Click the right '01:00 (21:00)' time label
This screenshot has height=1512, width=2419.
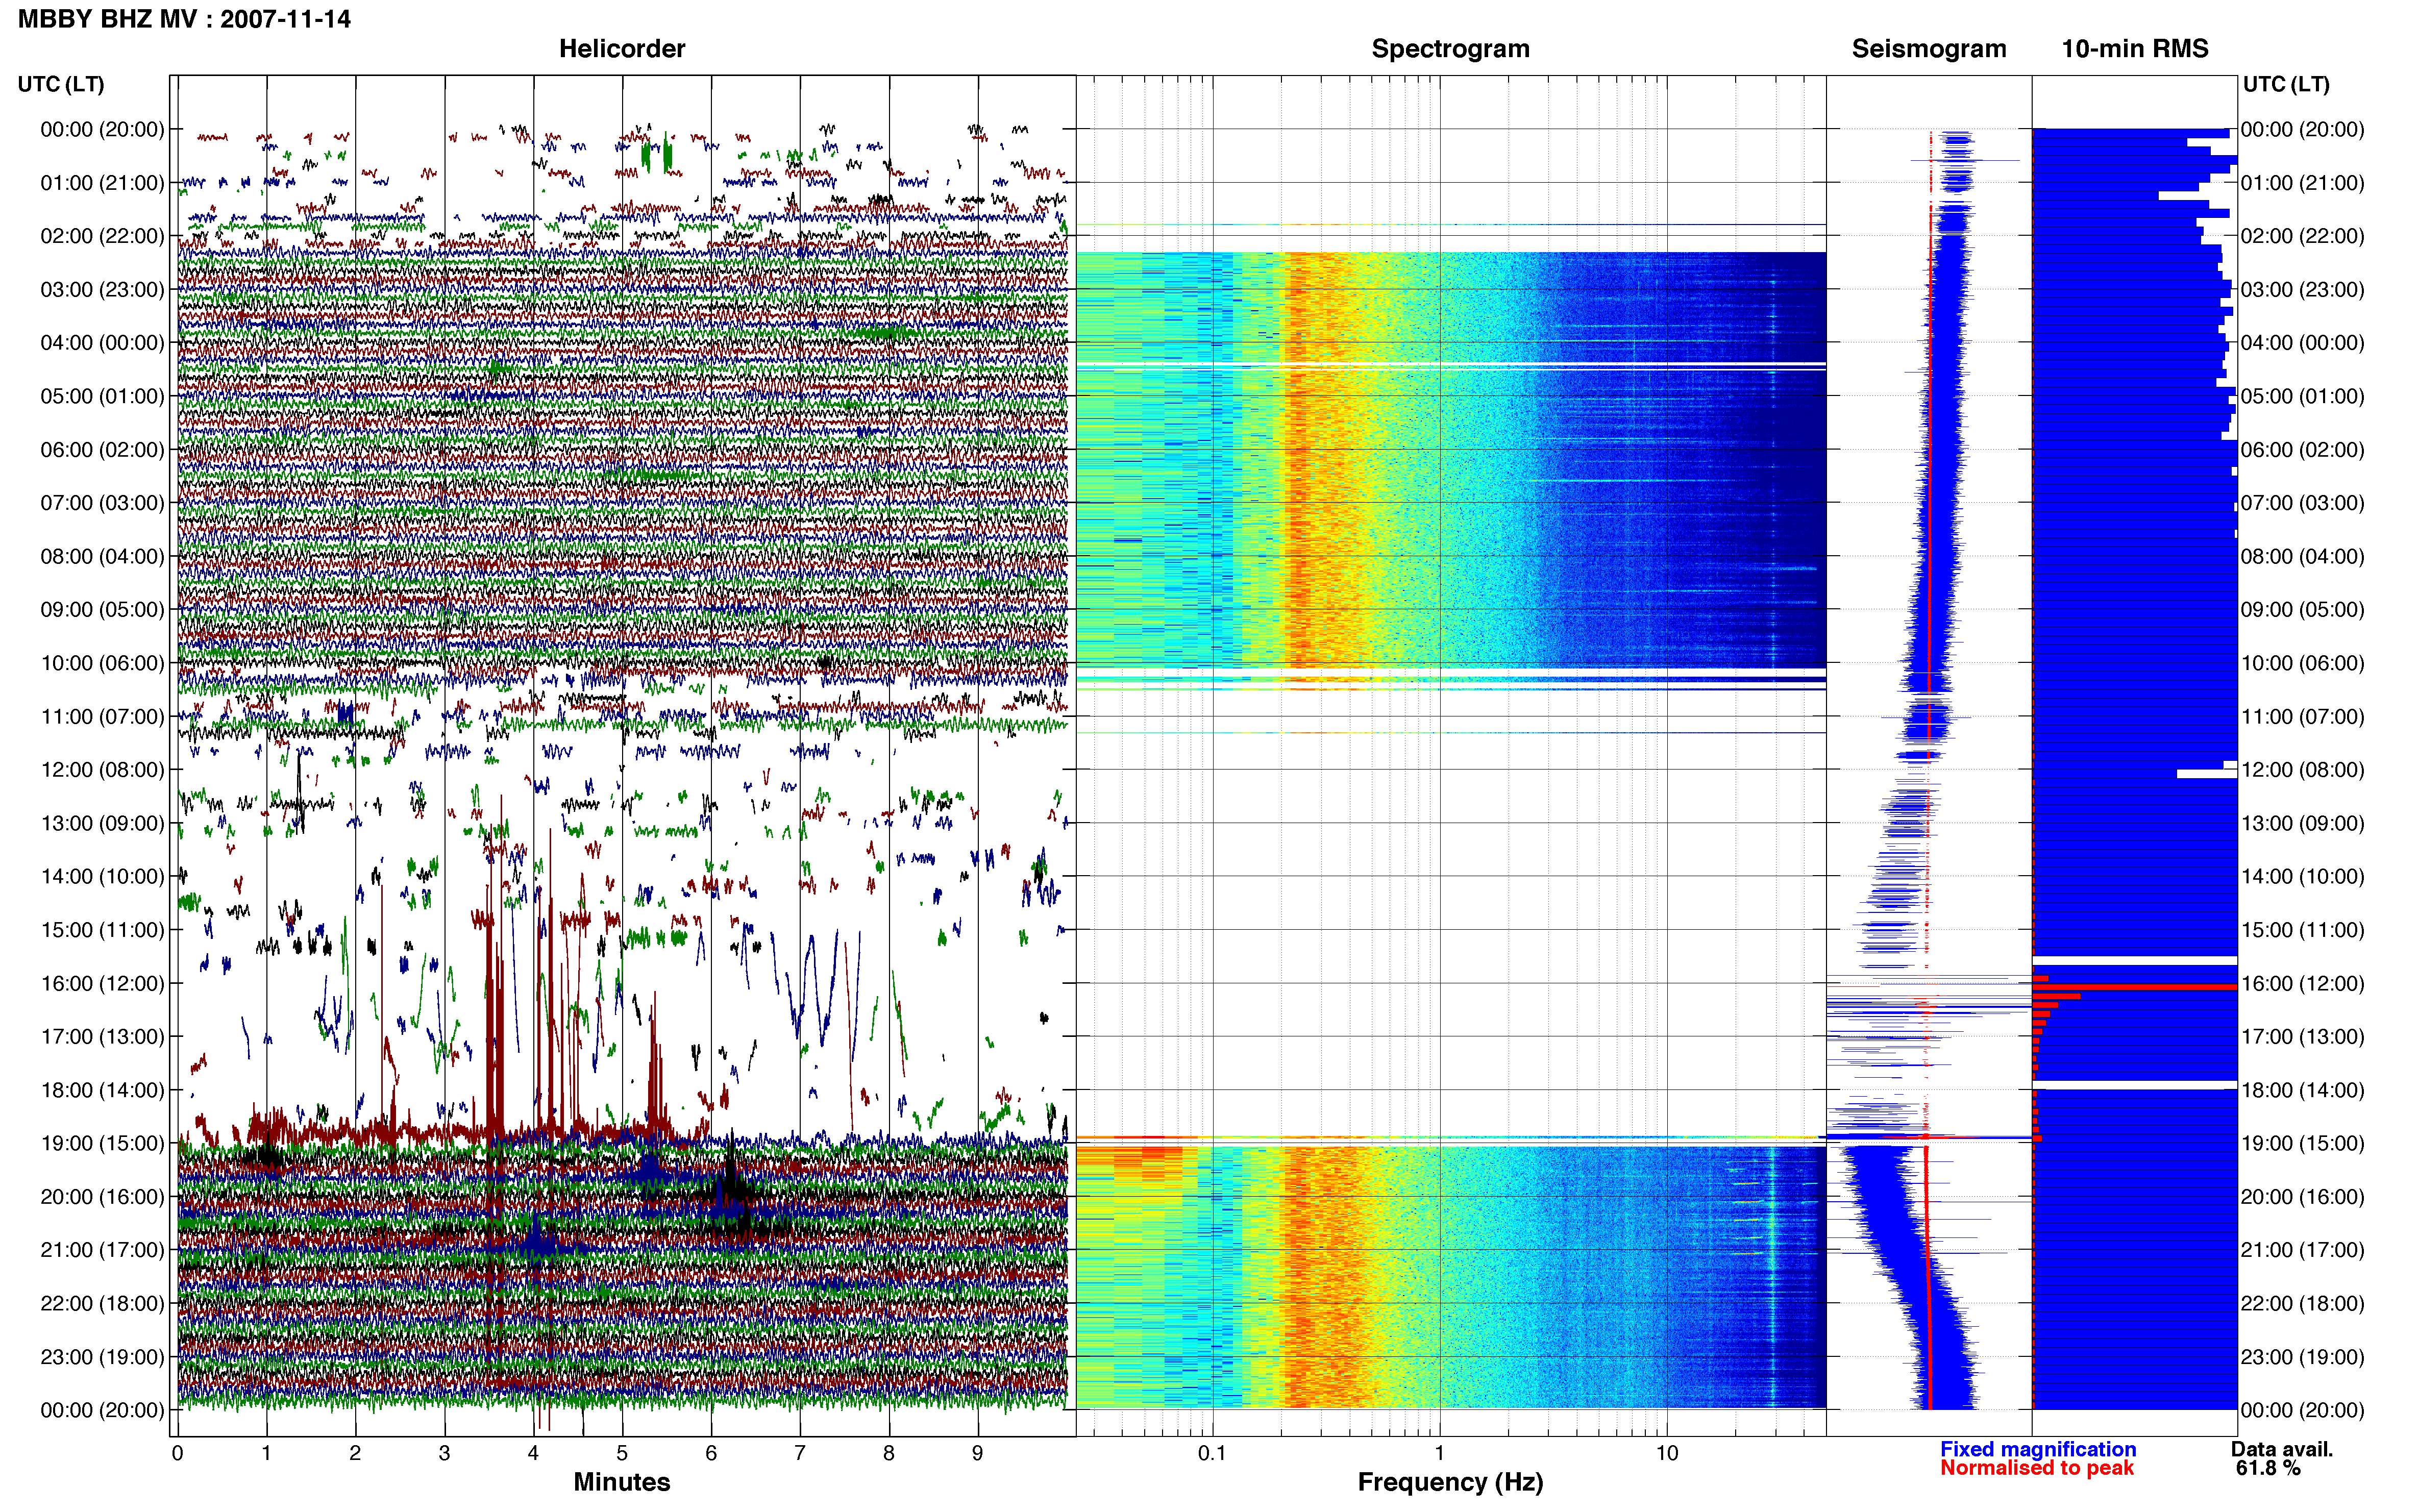pyautogui.click(x=2302, y=183)
